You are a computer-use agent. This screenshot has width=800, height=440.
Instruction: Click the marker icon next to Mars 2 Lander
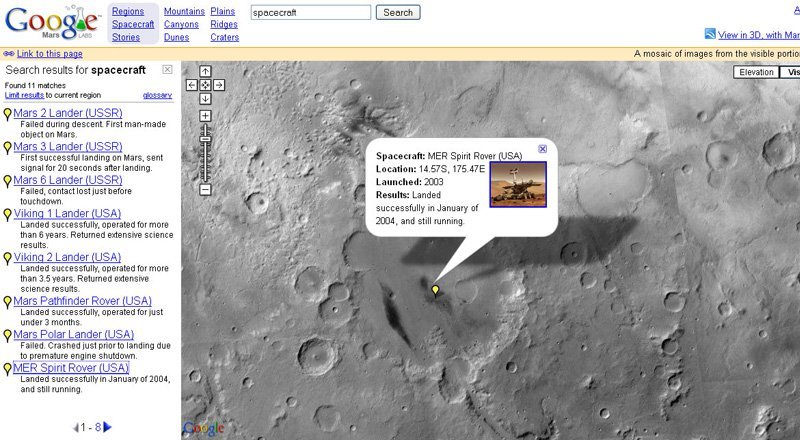point(7,114)
